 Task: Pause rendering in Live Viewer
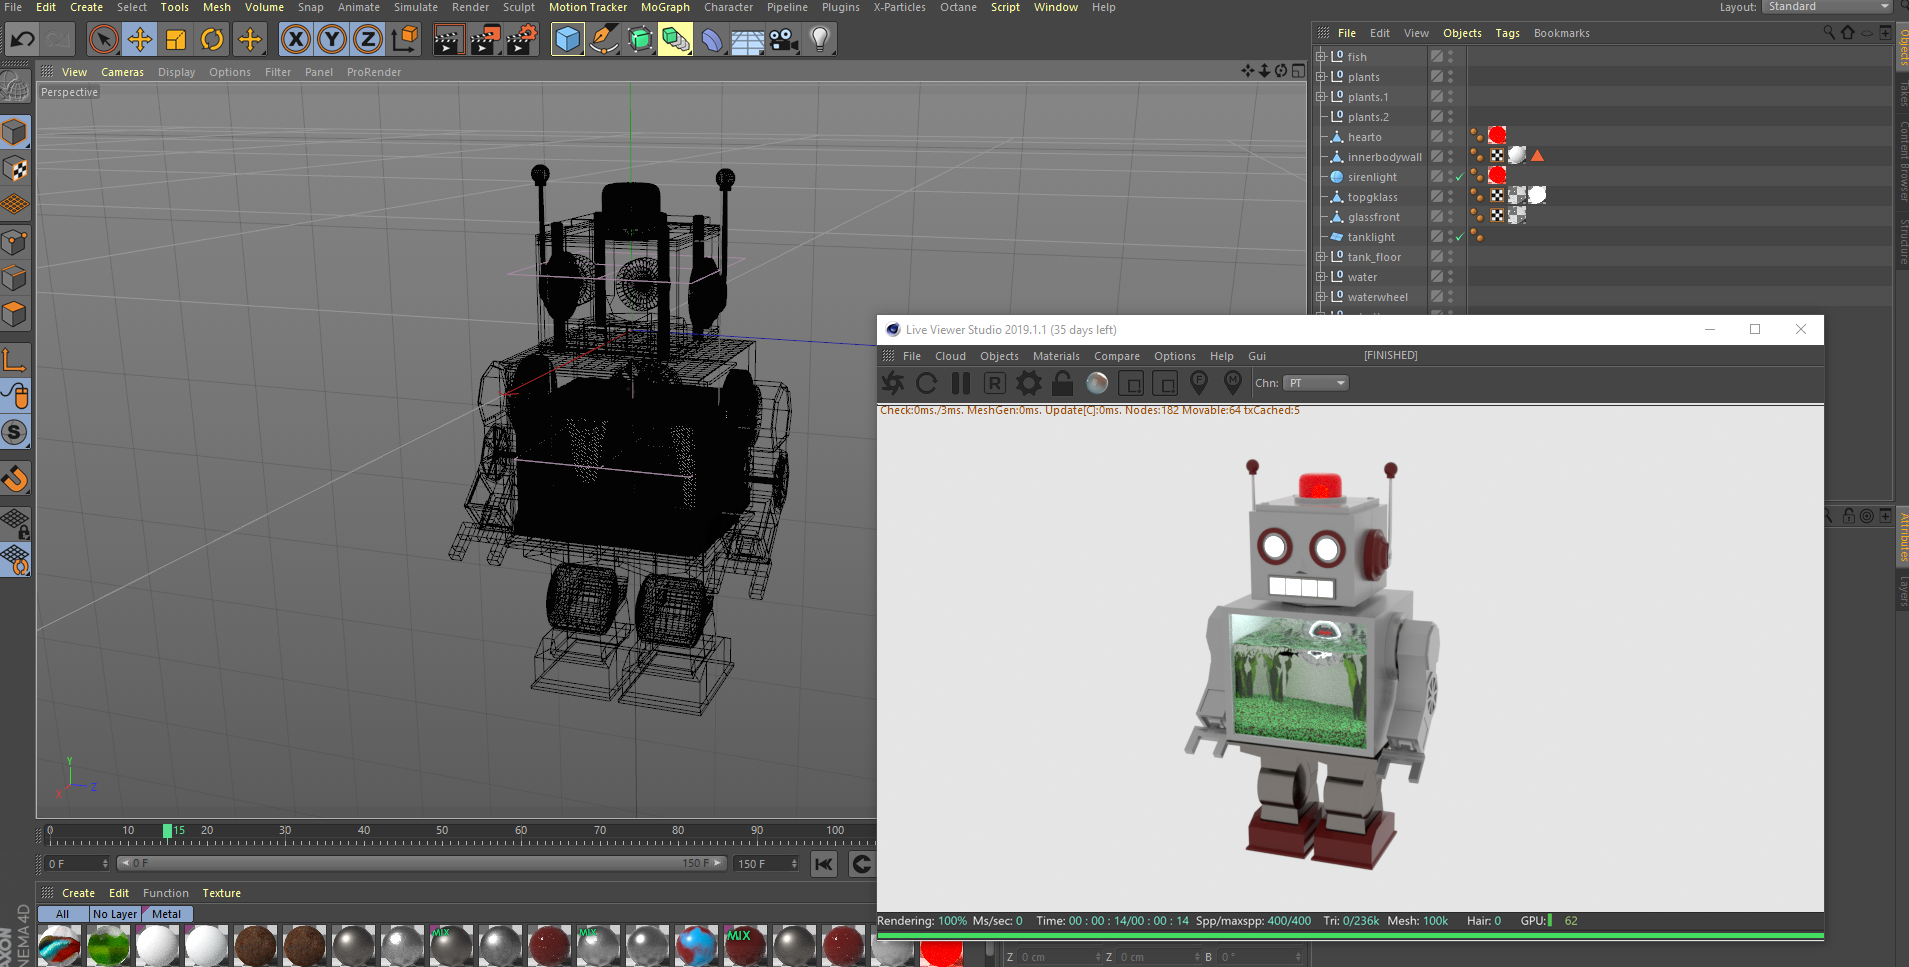pos(961,383)
